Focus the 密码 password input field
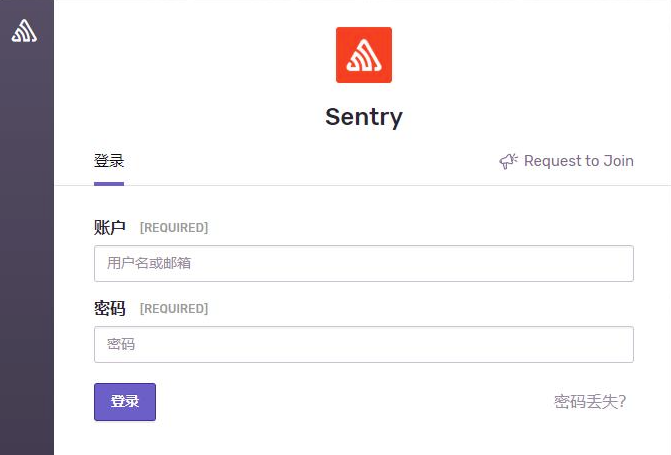The image size is (671, 455). tap(364, 344)
